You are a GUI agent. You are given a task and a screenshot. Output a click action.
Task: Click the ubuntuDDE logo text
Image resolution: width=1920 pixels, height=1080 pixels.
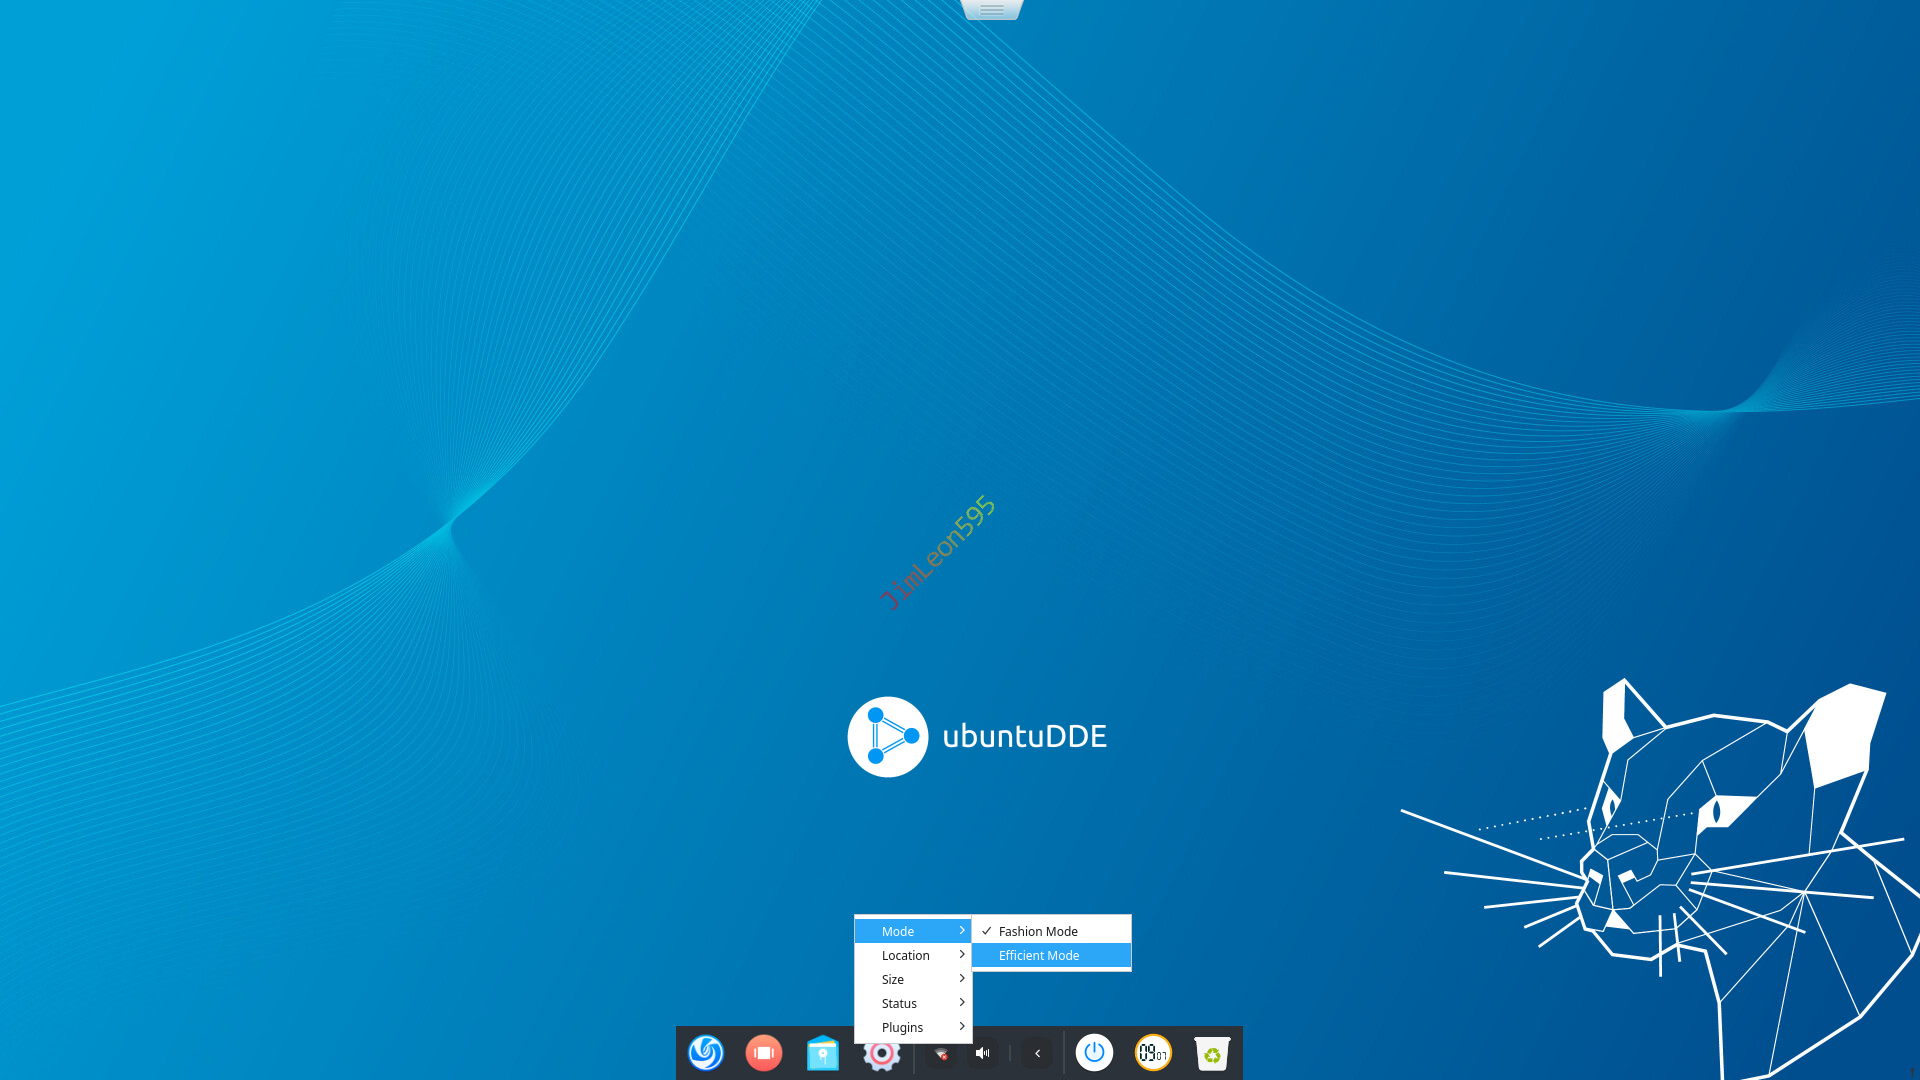[1024, 737]
